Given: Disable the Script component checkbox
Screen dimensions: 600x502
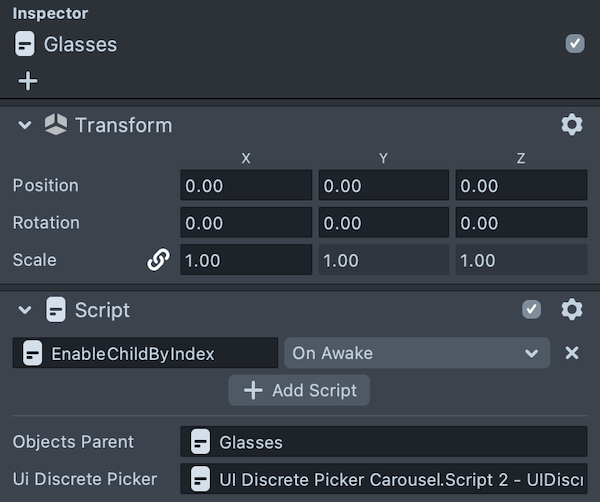Looking at the screenshot, I should click(532, 310).
